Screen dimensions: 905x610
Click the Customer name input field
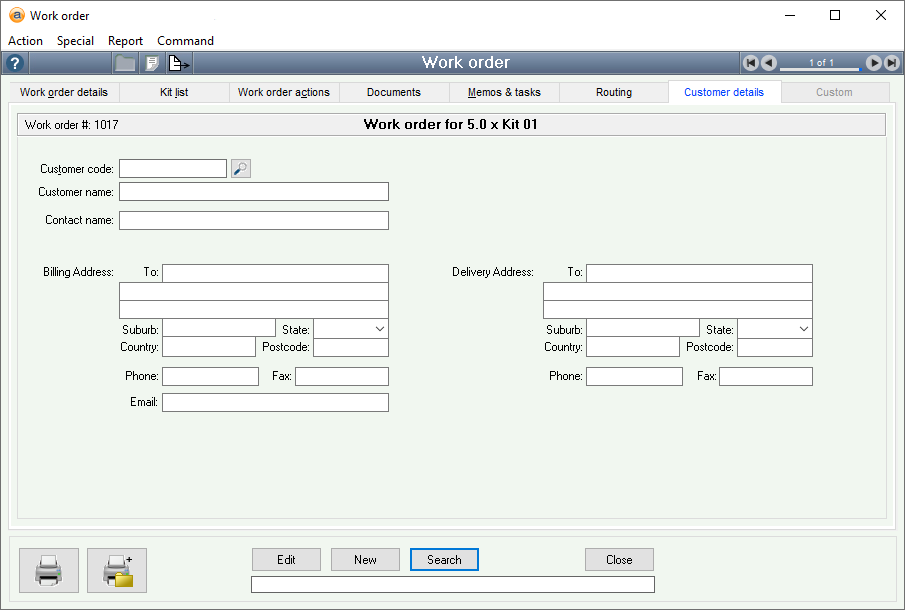253,192
